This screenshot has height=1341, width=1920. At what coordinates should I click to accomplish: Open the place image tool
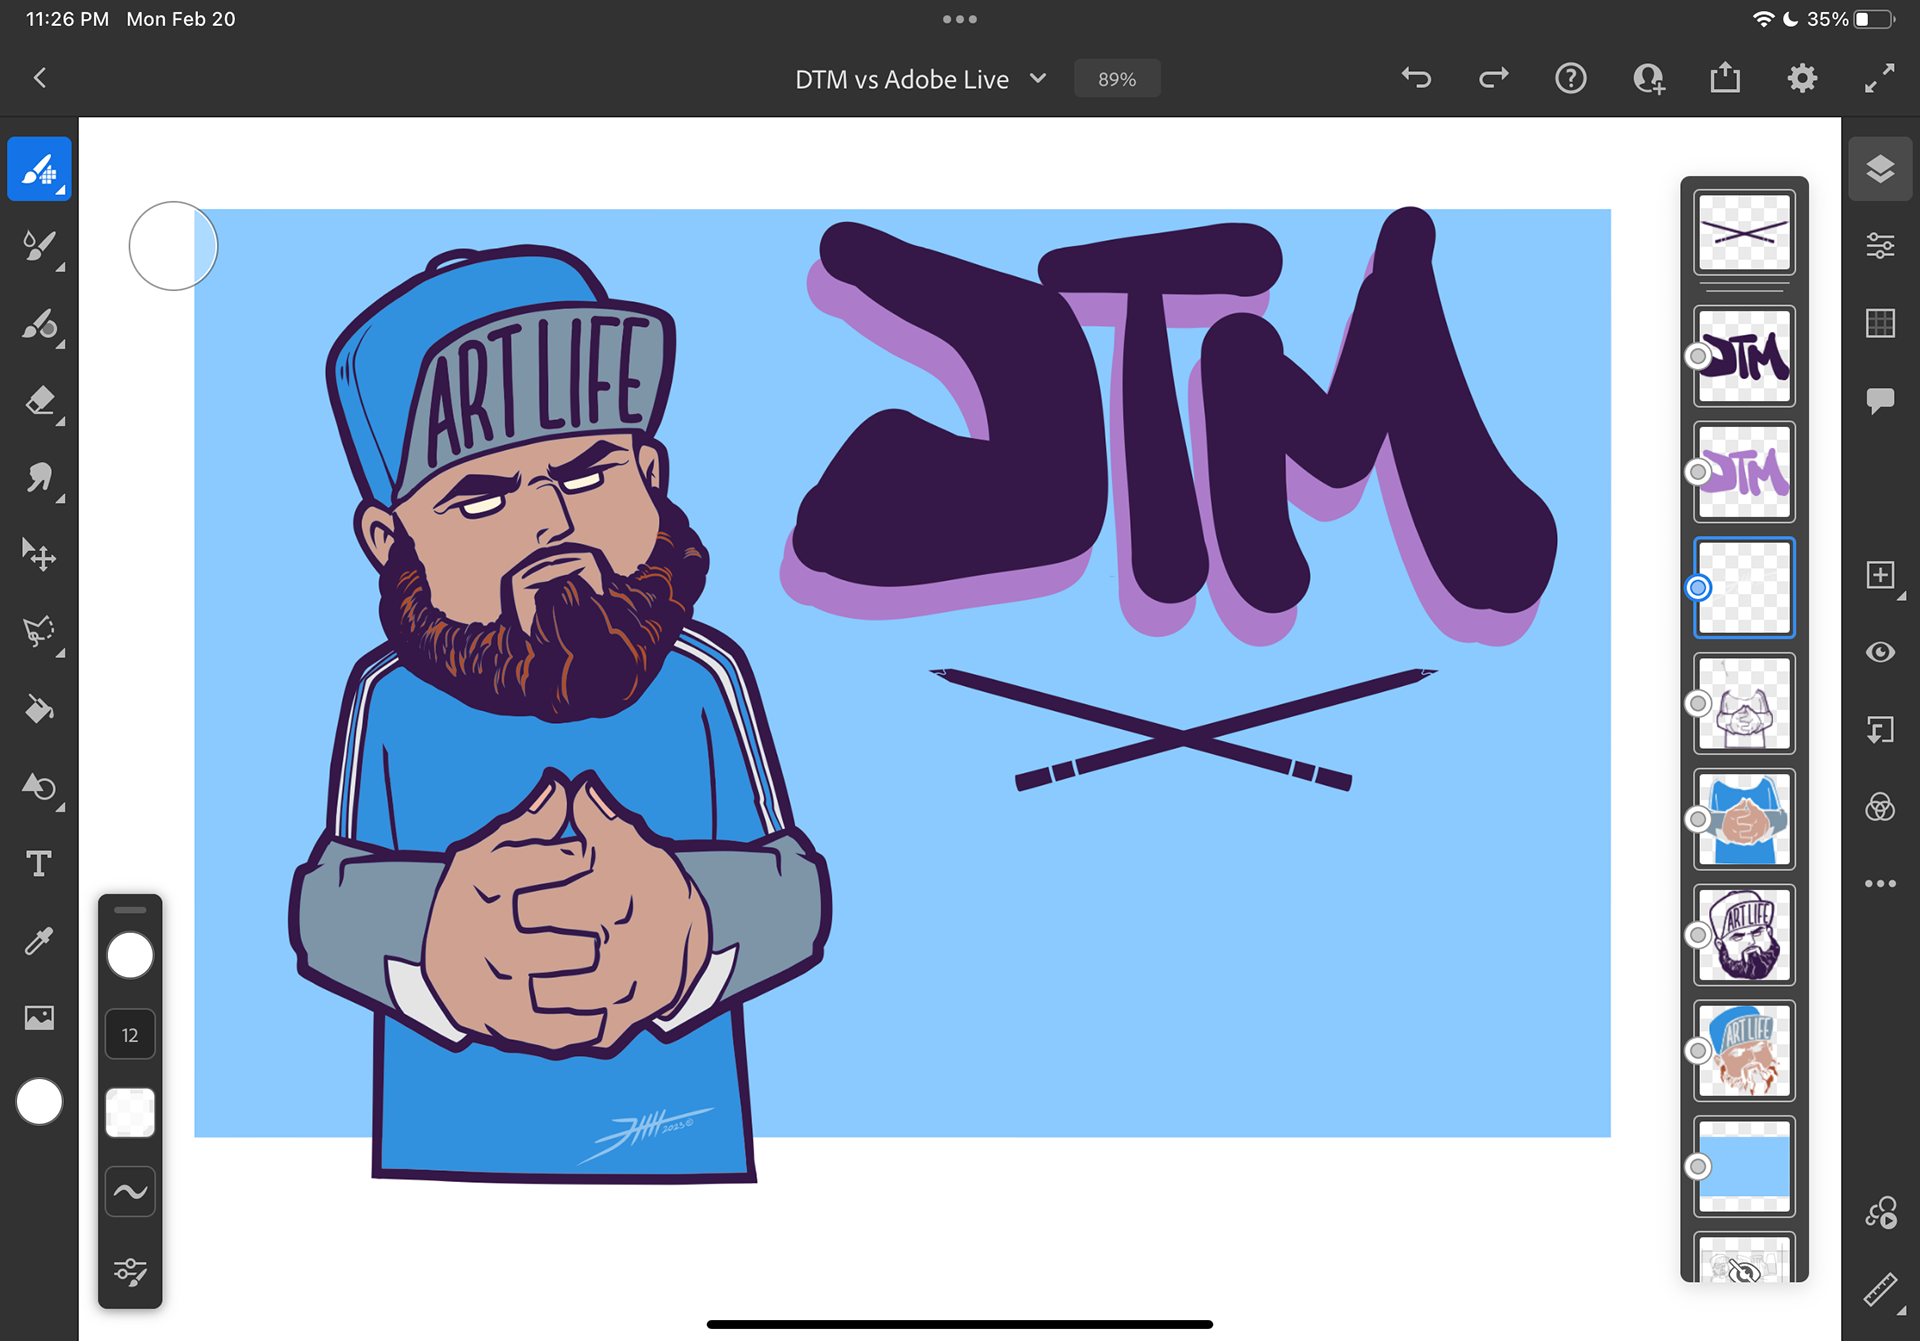pos(39,1018)
